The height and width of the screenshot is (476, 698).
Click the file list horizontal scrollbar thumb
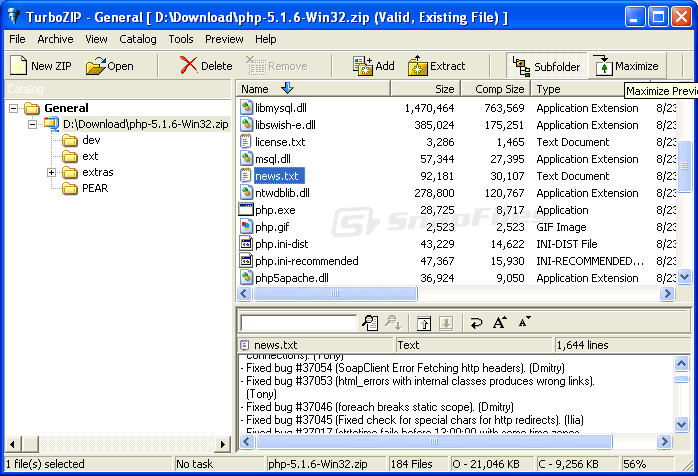(x=335, y=293)
